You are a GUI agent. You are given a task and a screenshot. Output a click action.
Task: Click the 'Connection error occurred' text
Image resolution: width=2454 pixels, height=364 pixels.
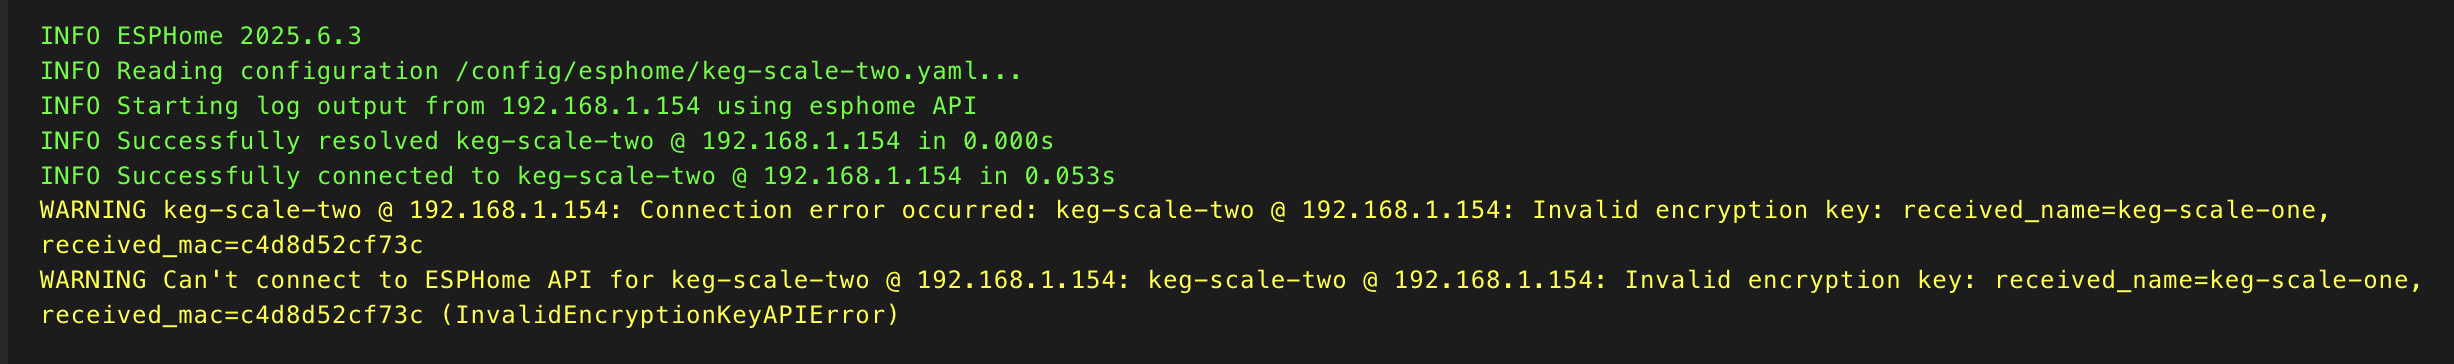point(832,211)
